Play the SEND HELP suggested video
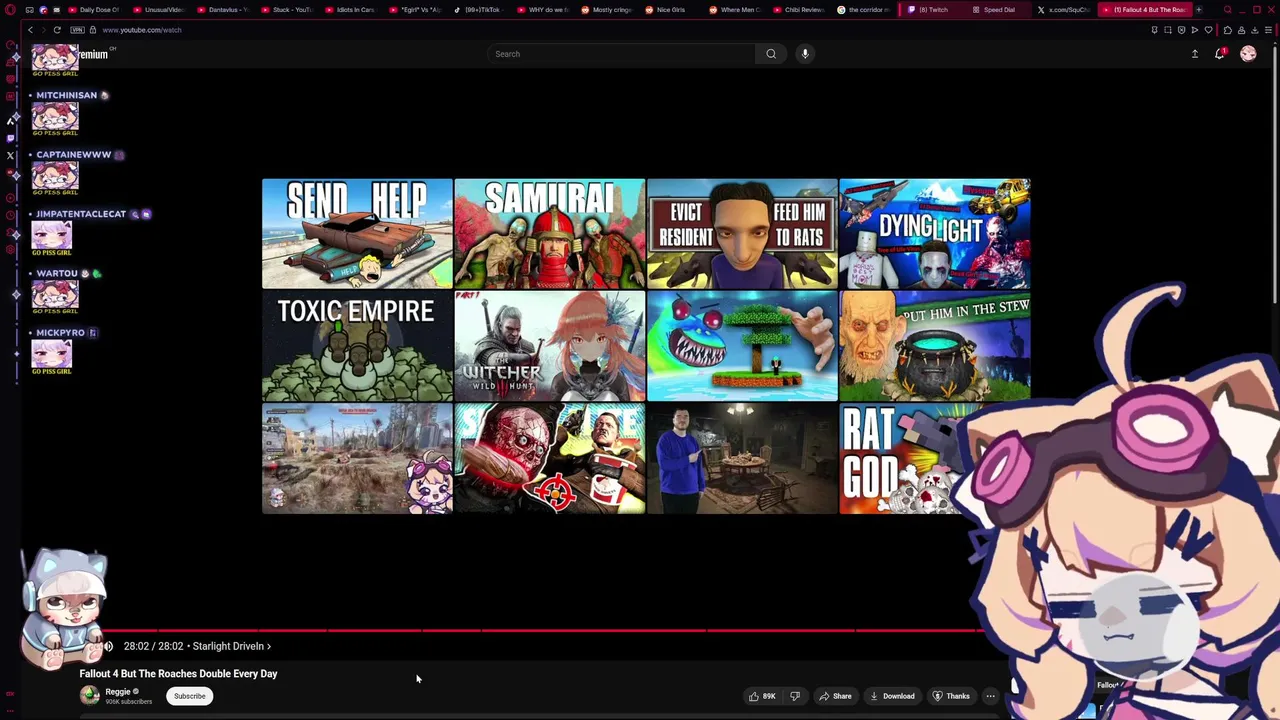Image resolution: width=1280 pixels, height=720 pixels. click(357, 234)
